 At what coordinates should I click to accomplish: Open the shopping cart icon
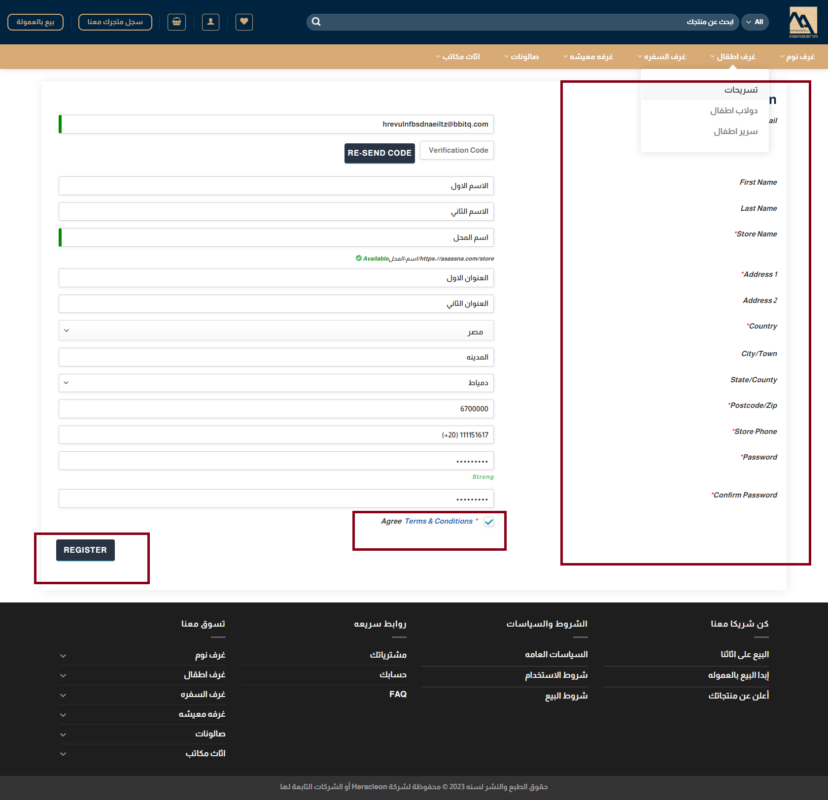pos(177,21)
